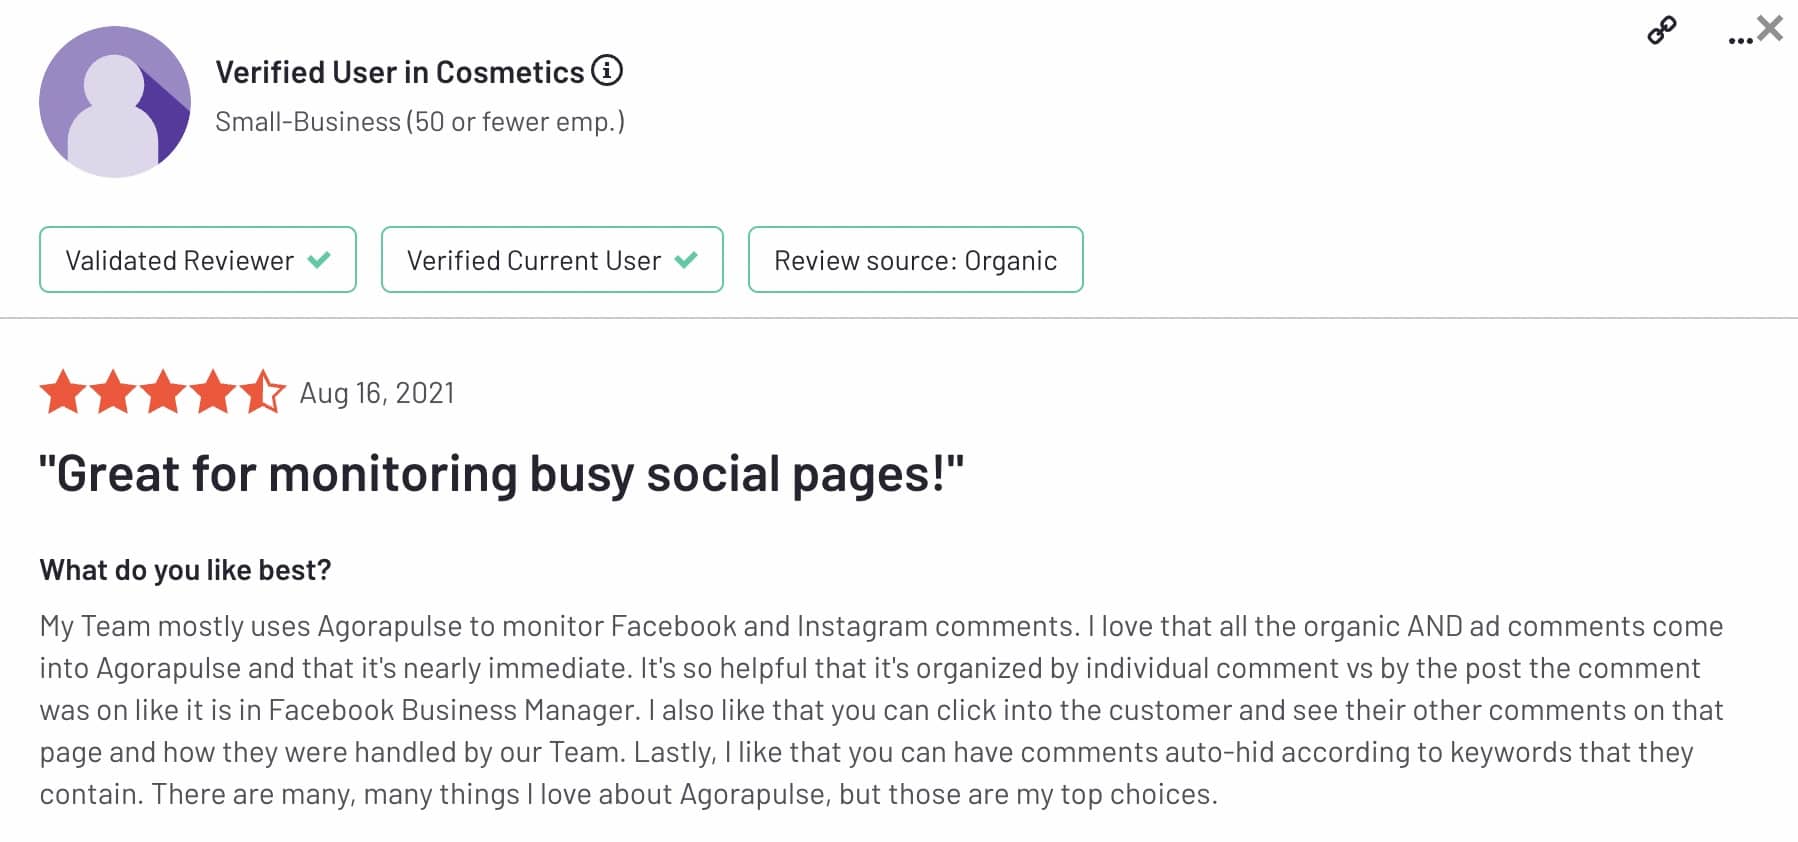Click the review body paragraph text
The height and width of the screenshot is (842, 1798).
[881, 710]
